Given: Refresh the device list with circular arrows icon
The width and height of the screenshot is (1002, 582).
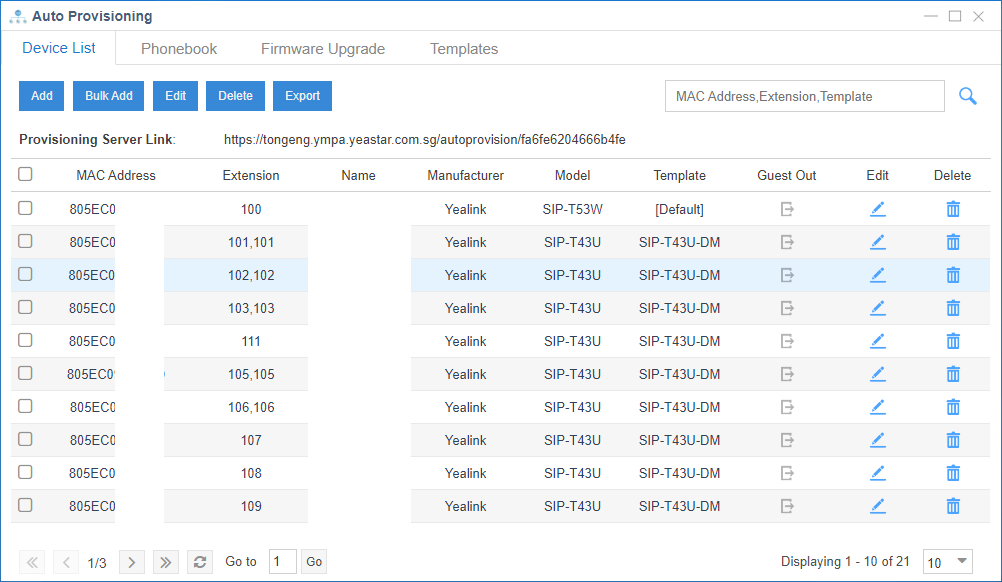Looking at the screenshot, I should point(199,562).
